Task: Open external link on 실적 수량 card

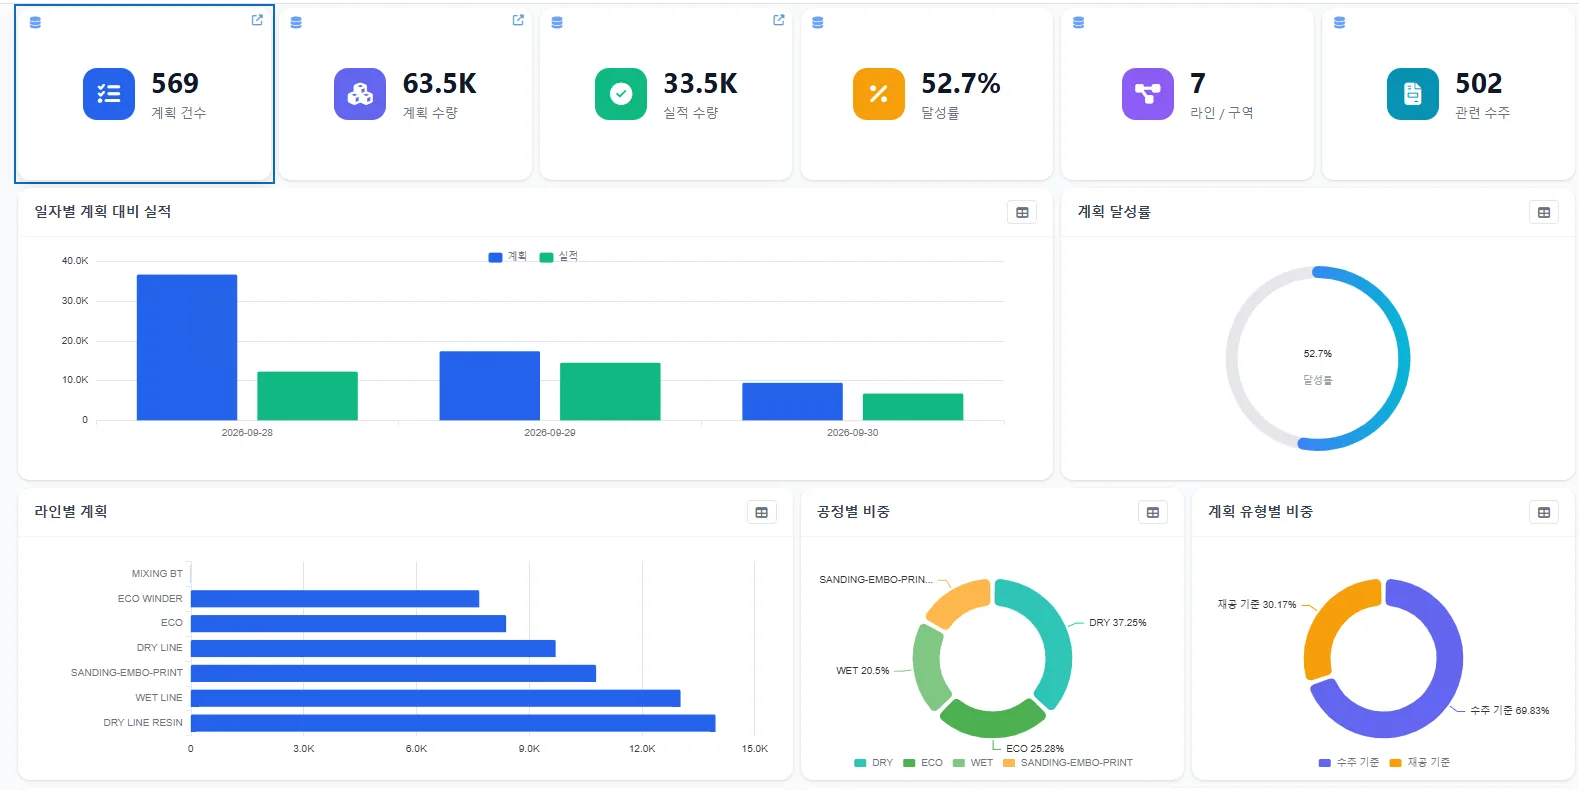Action: click(779, 20)
